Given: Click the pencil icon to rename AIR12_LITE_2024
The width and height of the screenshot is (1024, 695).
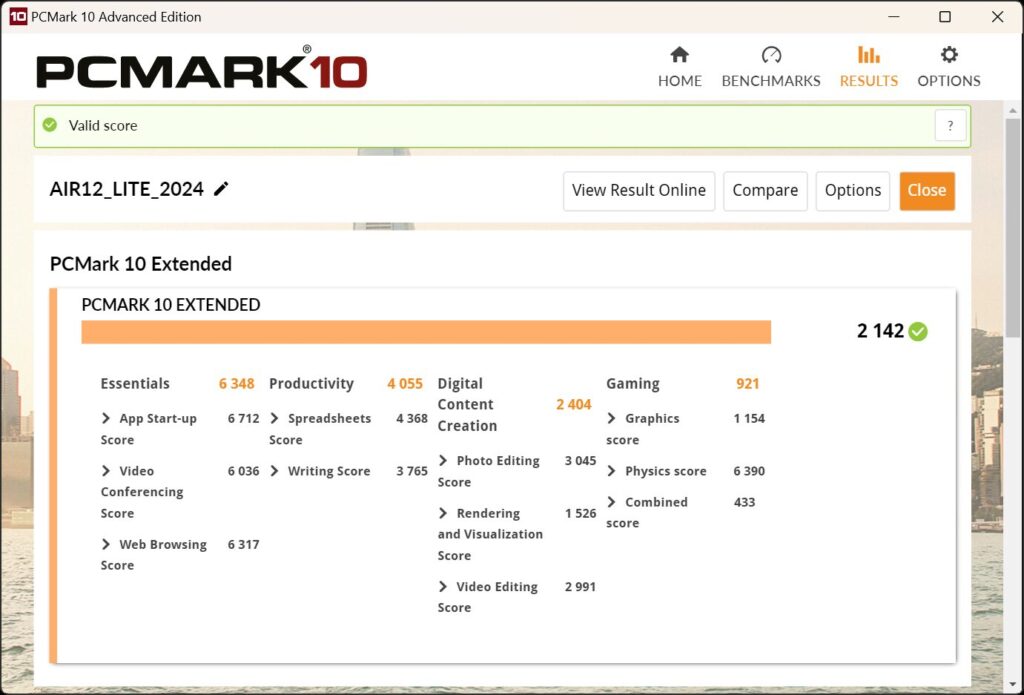Looking at the screenshot, I should [221, 189].
